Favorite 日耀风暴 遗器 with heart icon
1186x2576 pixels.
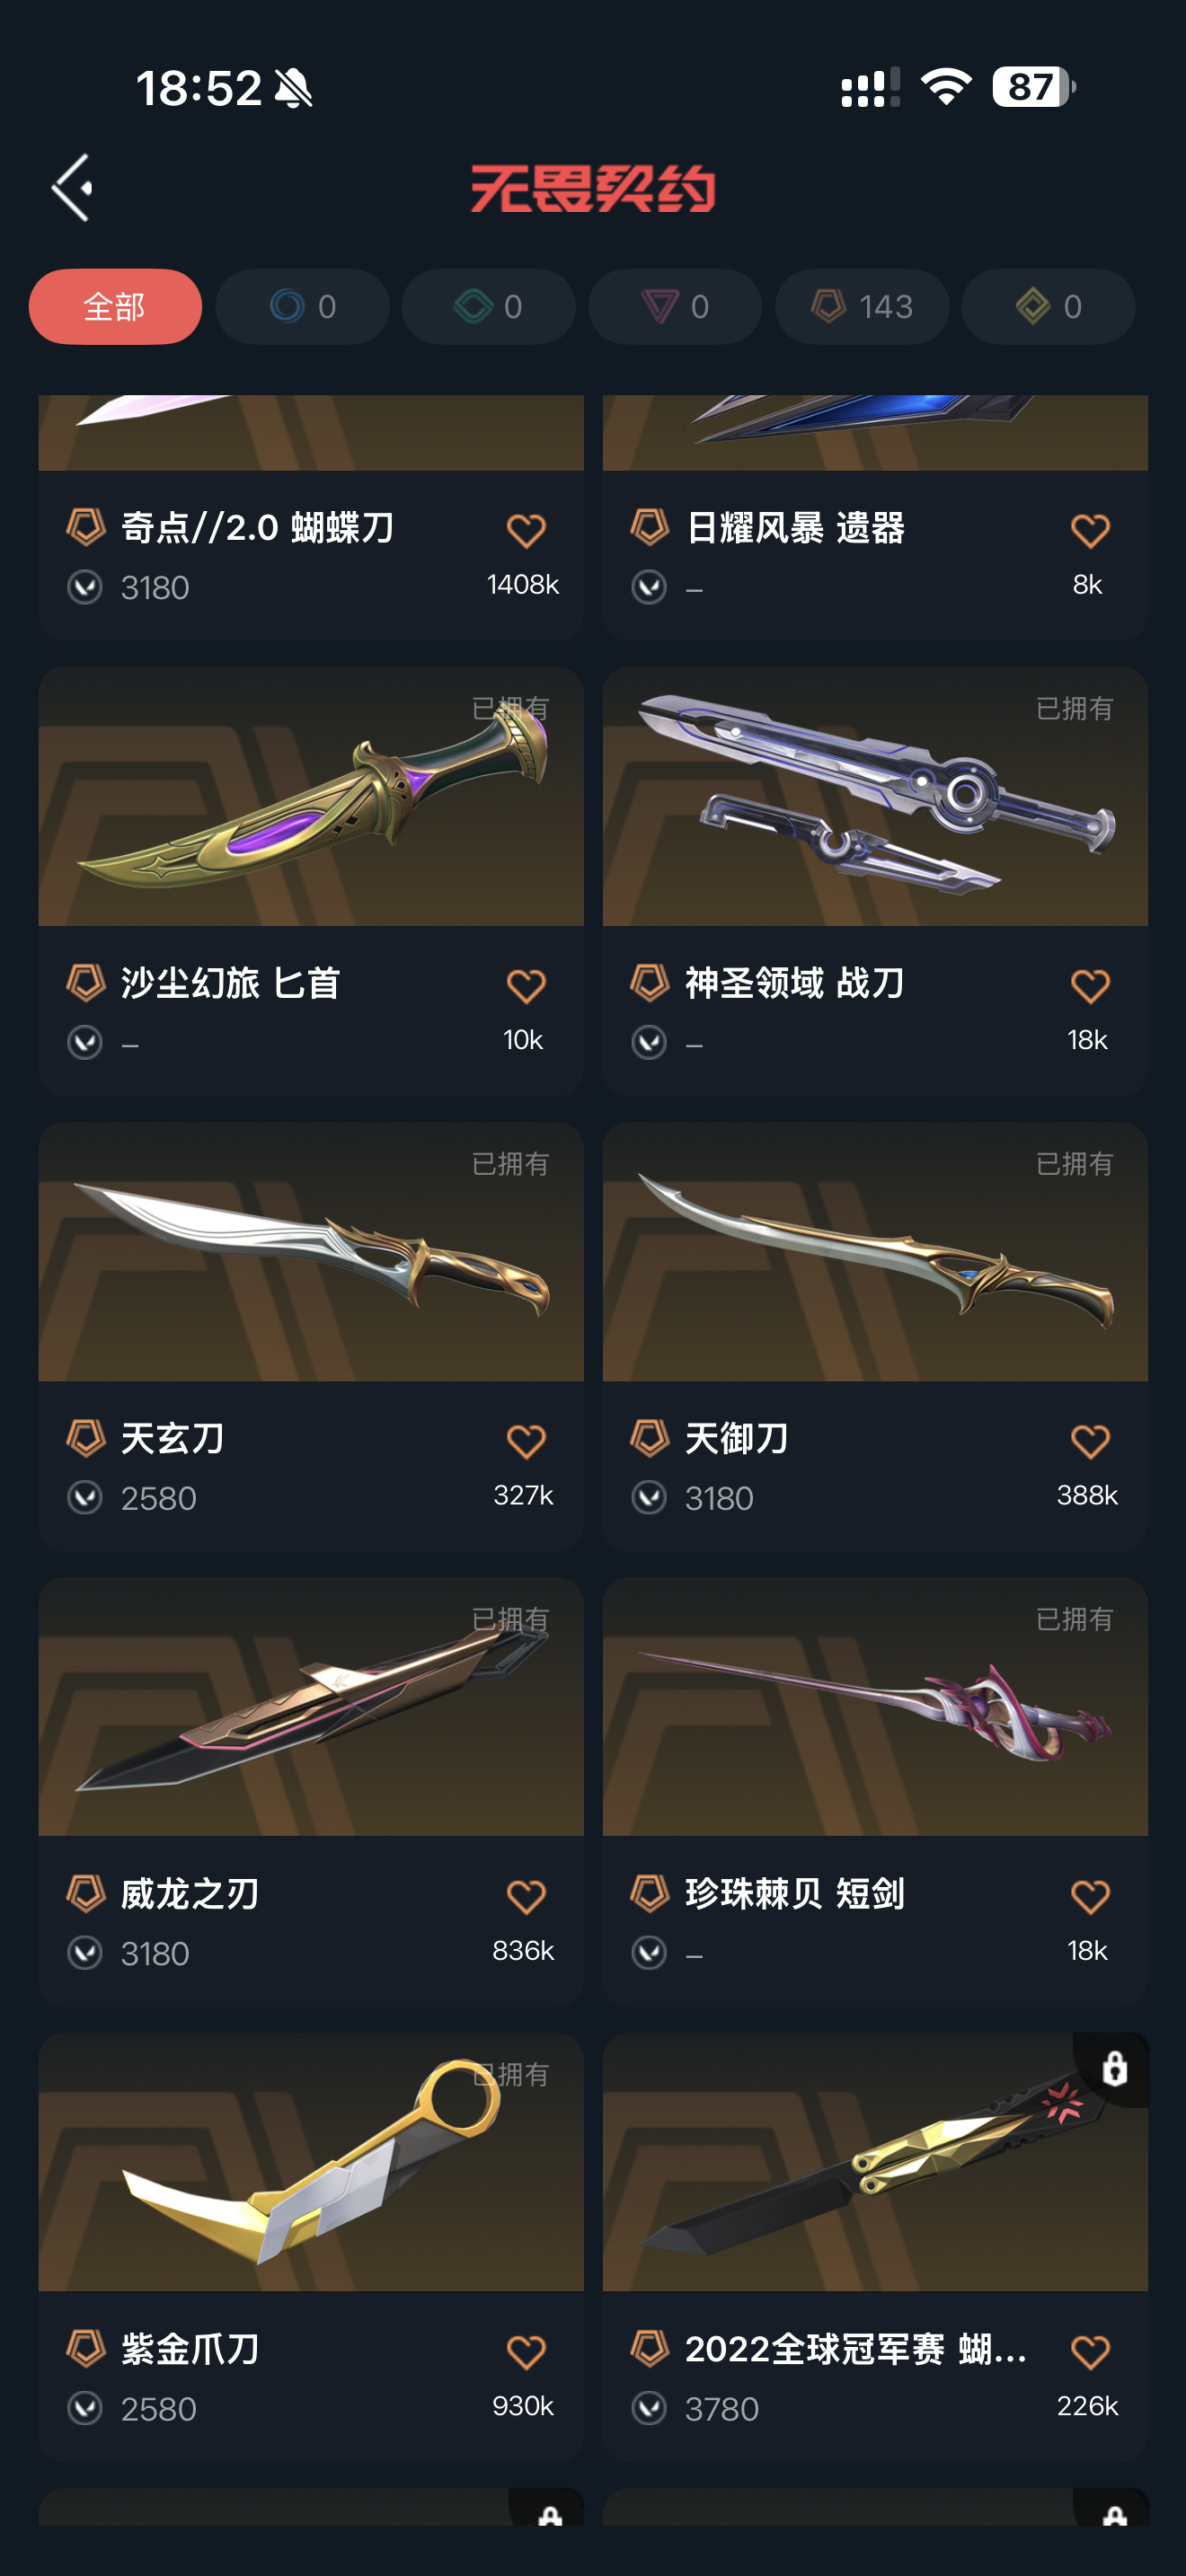pyautogui.click(x=1090, y=530)
